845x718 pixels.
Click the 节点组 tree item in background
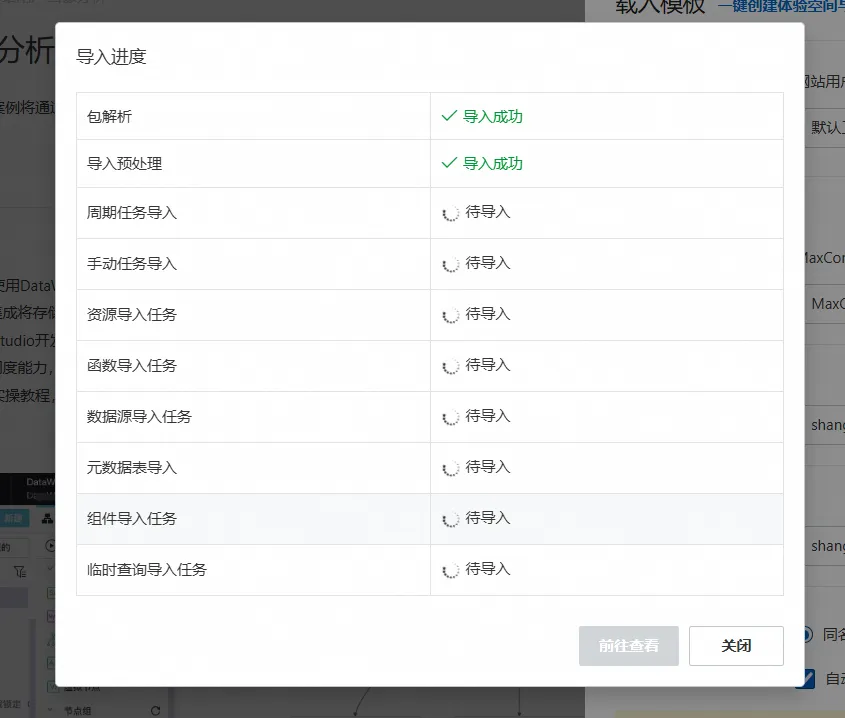[x=78, y=711]
